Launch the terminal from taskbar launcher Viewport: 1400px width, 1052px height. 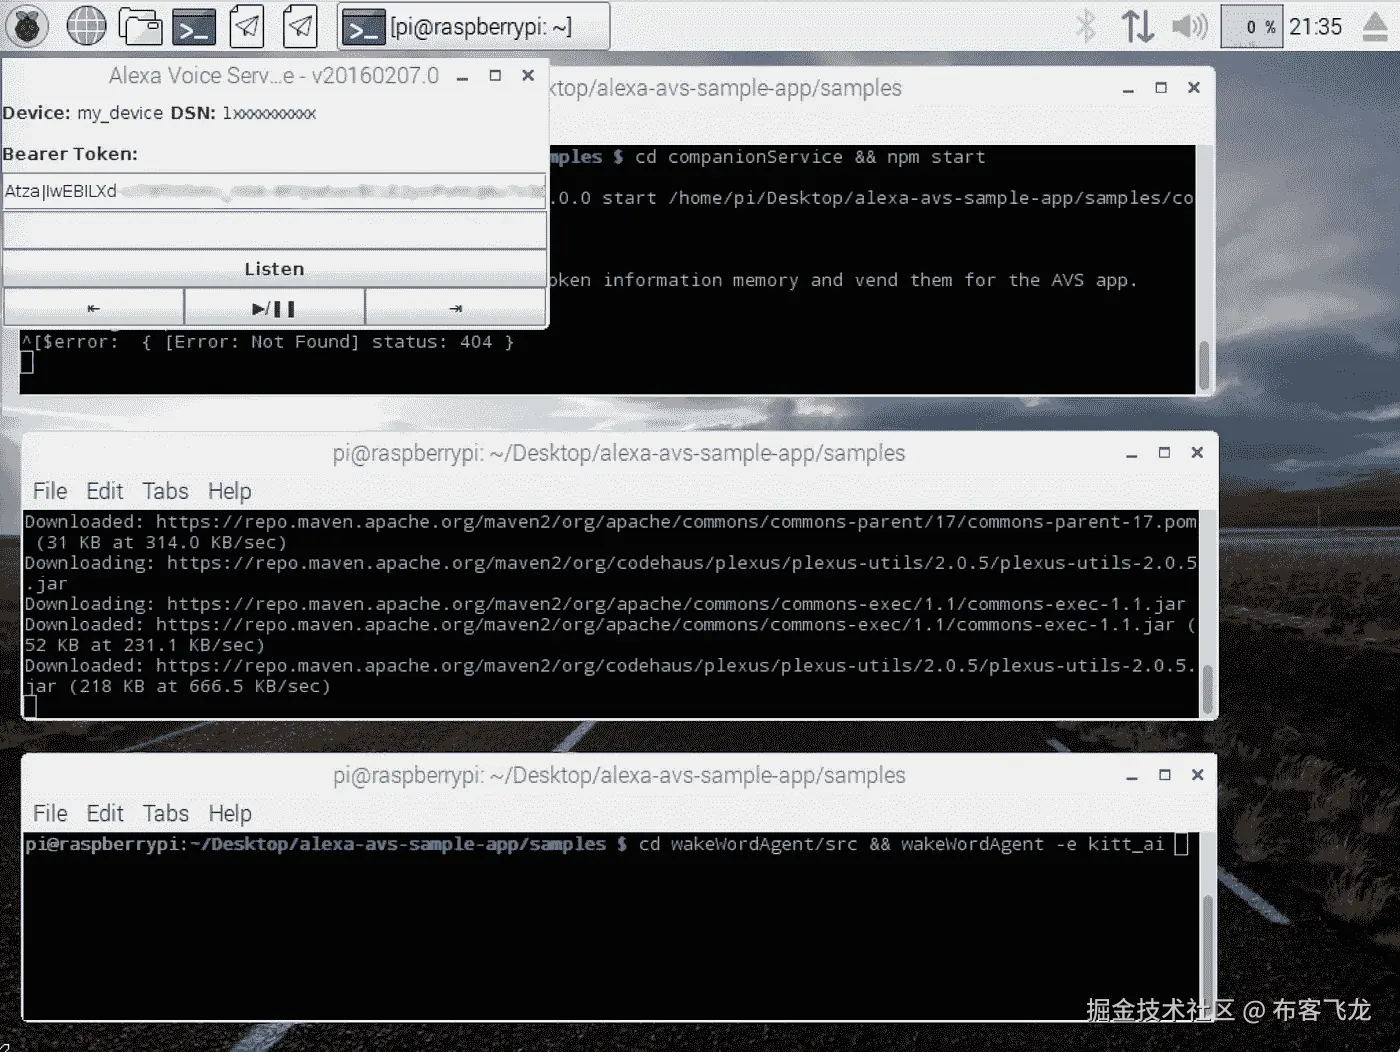pos(193,27)
